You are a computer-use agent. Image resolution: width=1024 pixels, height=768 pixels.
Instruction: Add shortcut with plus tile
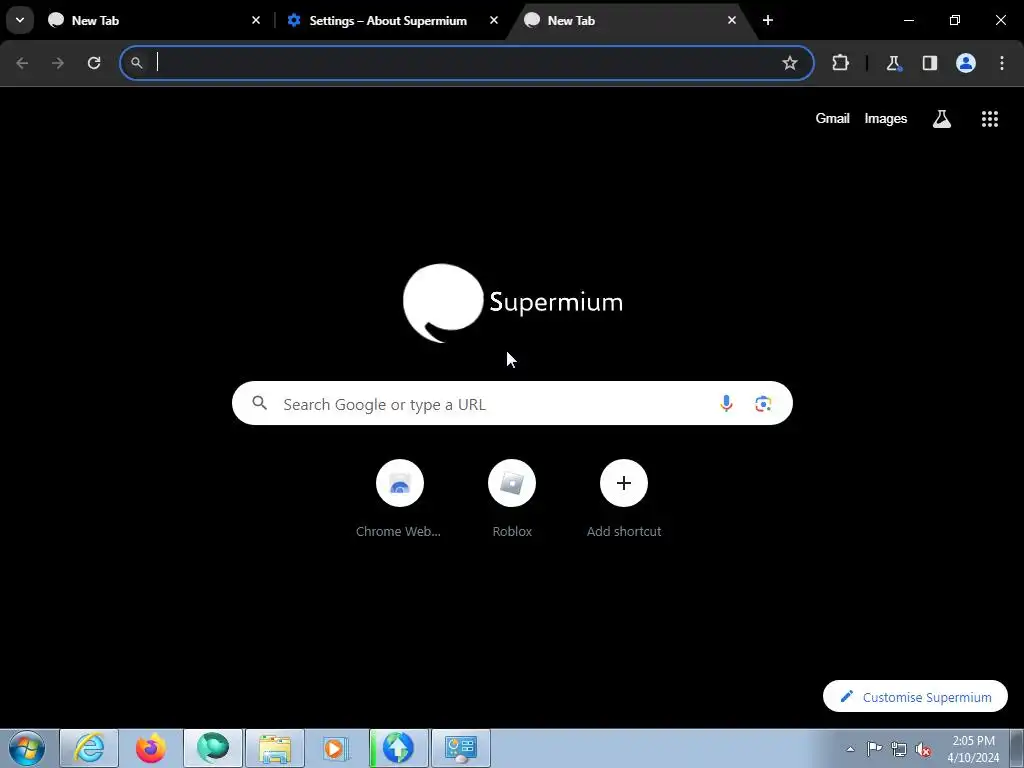coord(624,499)
